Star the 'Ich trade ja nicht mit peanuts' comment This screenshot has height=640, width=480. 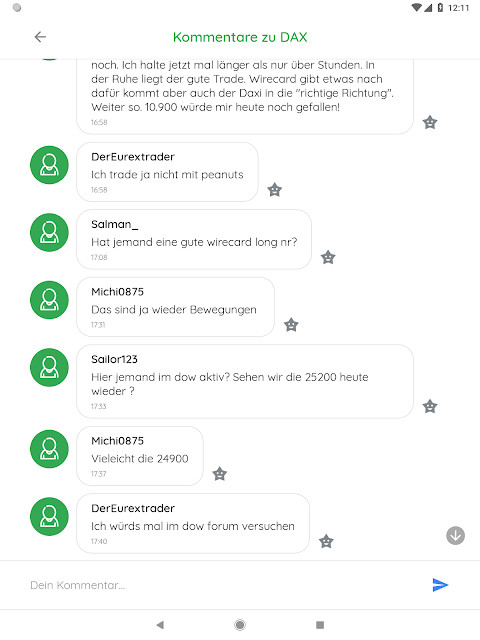coord(275,190)
